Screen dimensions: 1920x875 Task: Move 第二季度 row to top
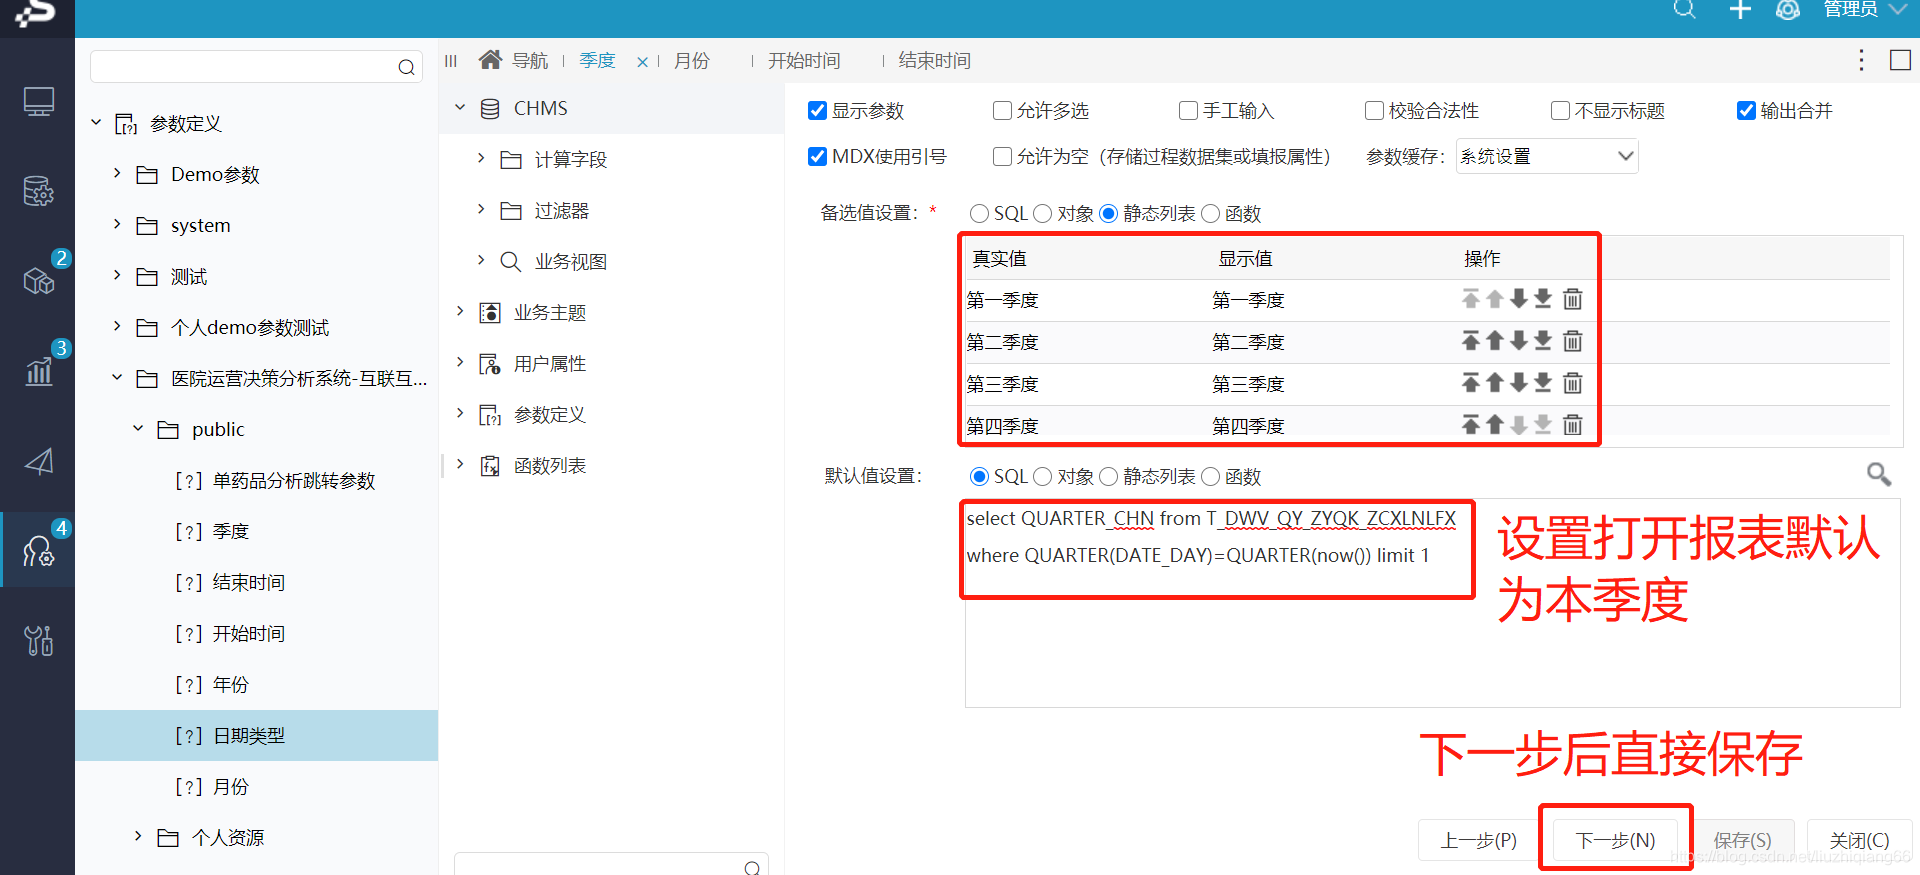click(1471, 341)
